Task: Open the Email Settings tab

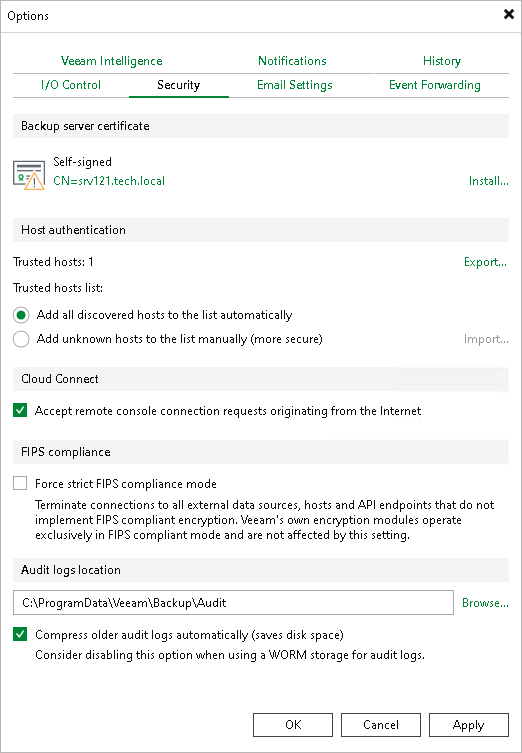Action: 295,85
